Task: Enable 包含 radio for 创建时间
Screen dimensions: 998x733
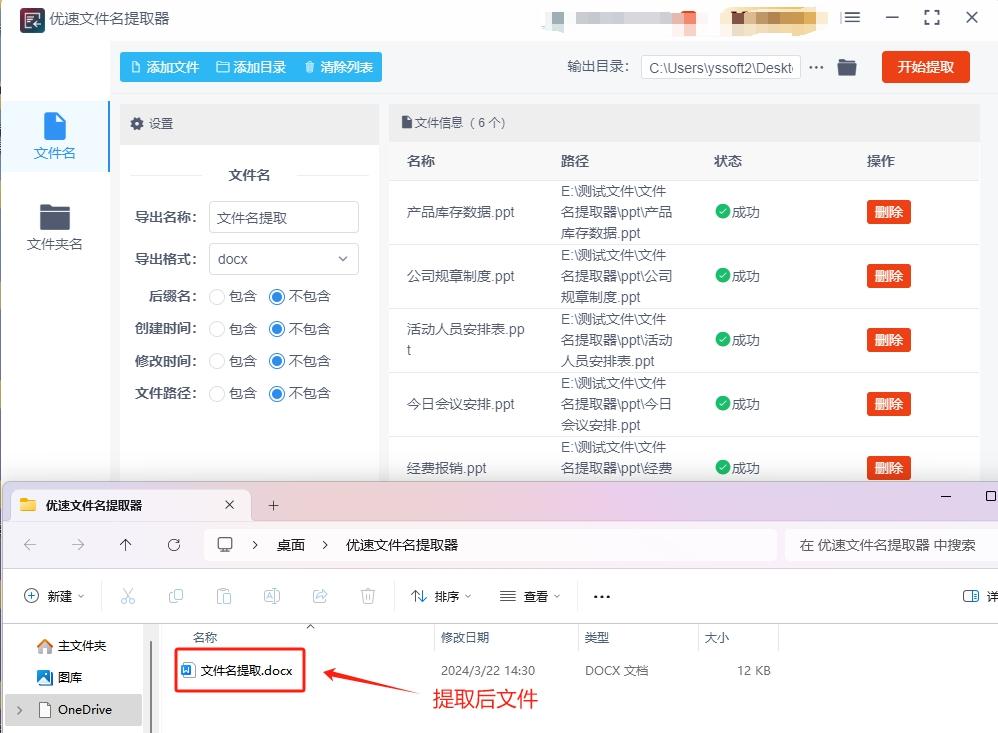Action: (217, 329)
